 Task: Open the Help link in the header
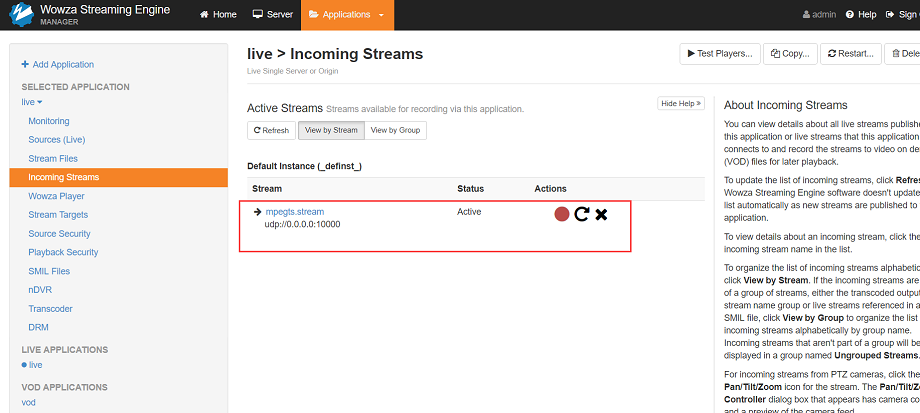pos(861,15)
